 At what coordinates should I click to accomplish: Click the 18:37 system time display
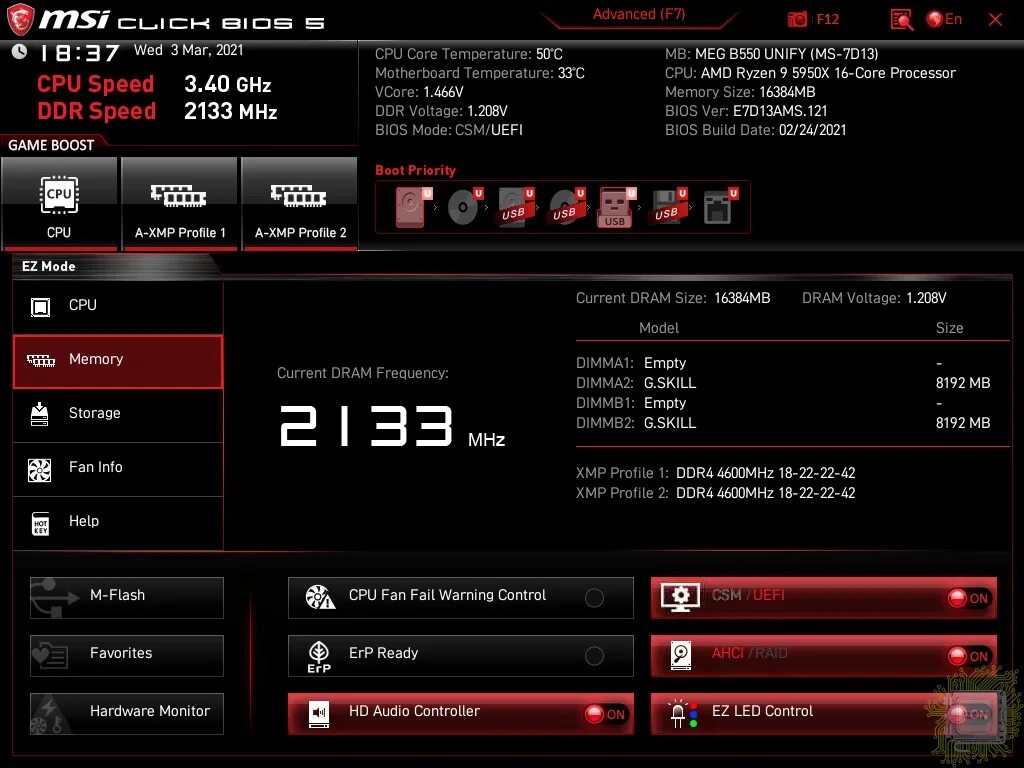pos(79,53)
